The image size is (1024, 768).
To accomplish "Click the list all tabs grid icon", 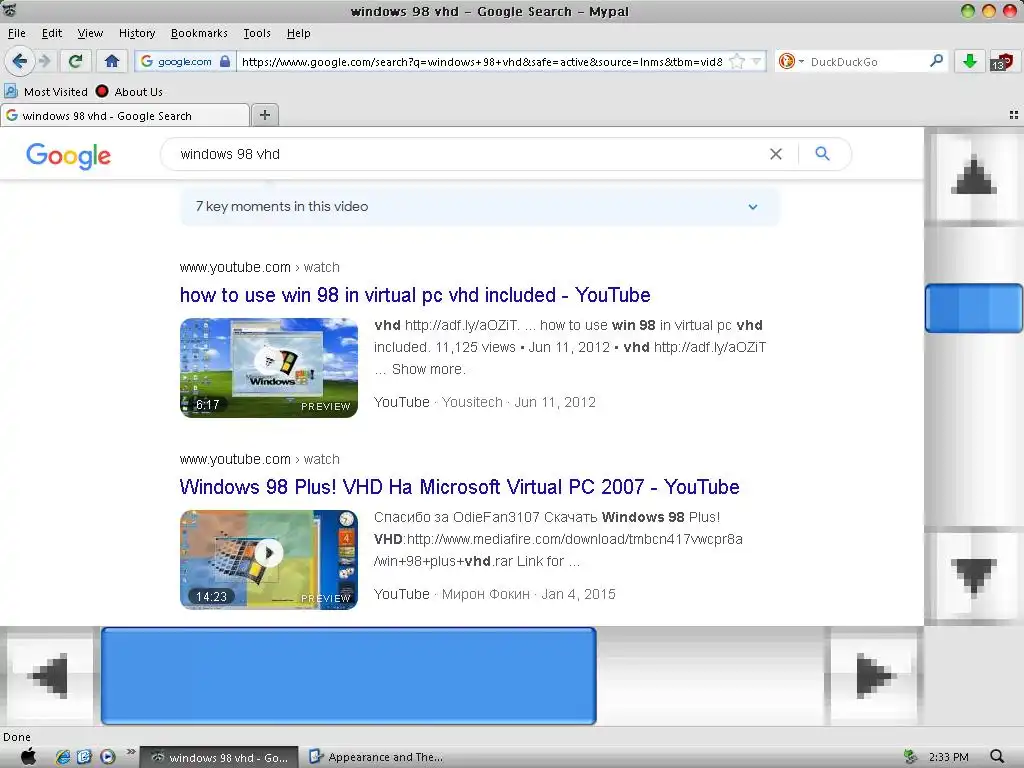I will coord(1014,115).
